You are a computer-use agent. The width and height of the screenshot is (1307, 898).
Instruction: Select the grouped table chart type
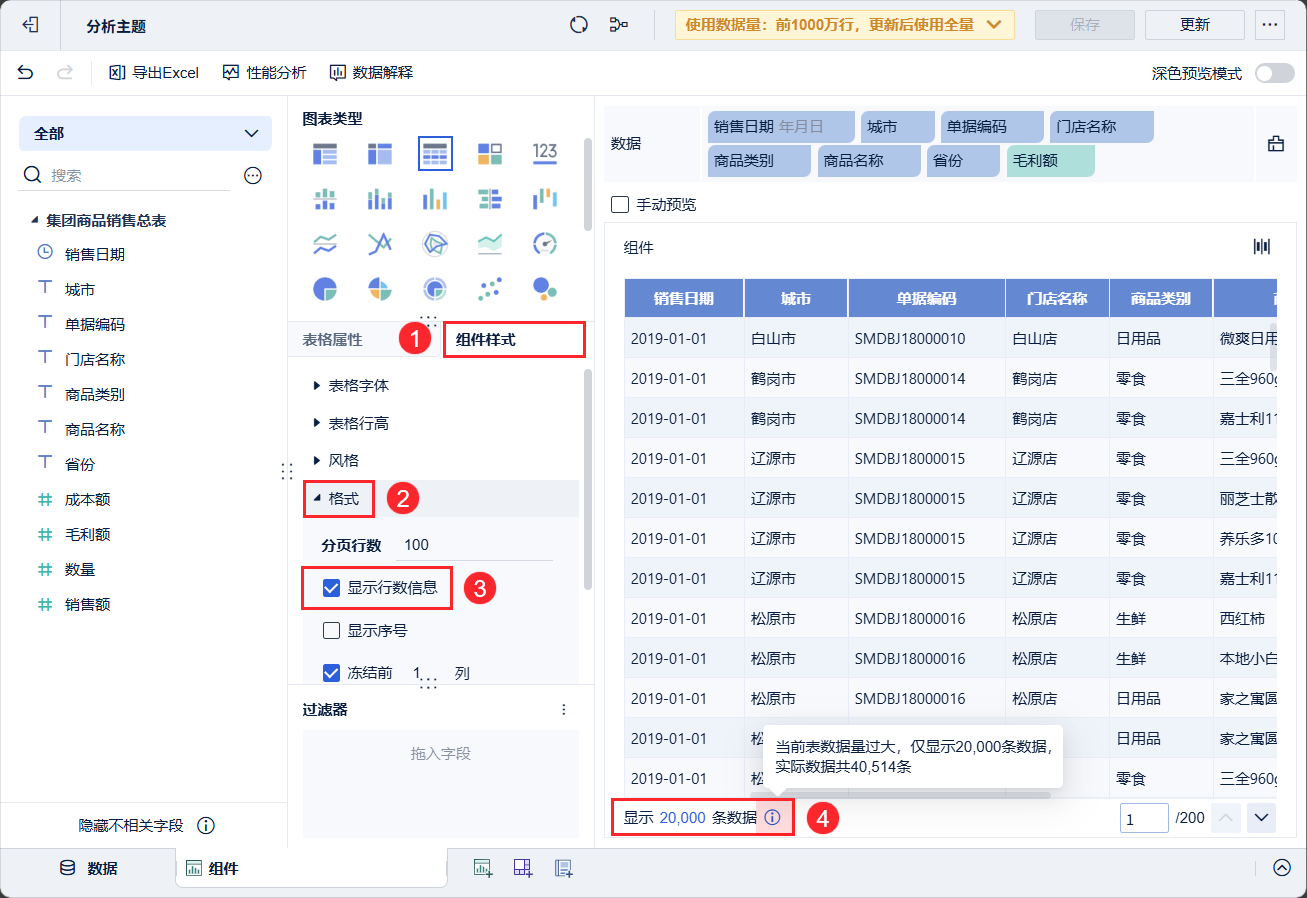pyautogui.click(x=325, y=154)
